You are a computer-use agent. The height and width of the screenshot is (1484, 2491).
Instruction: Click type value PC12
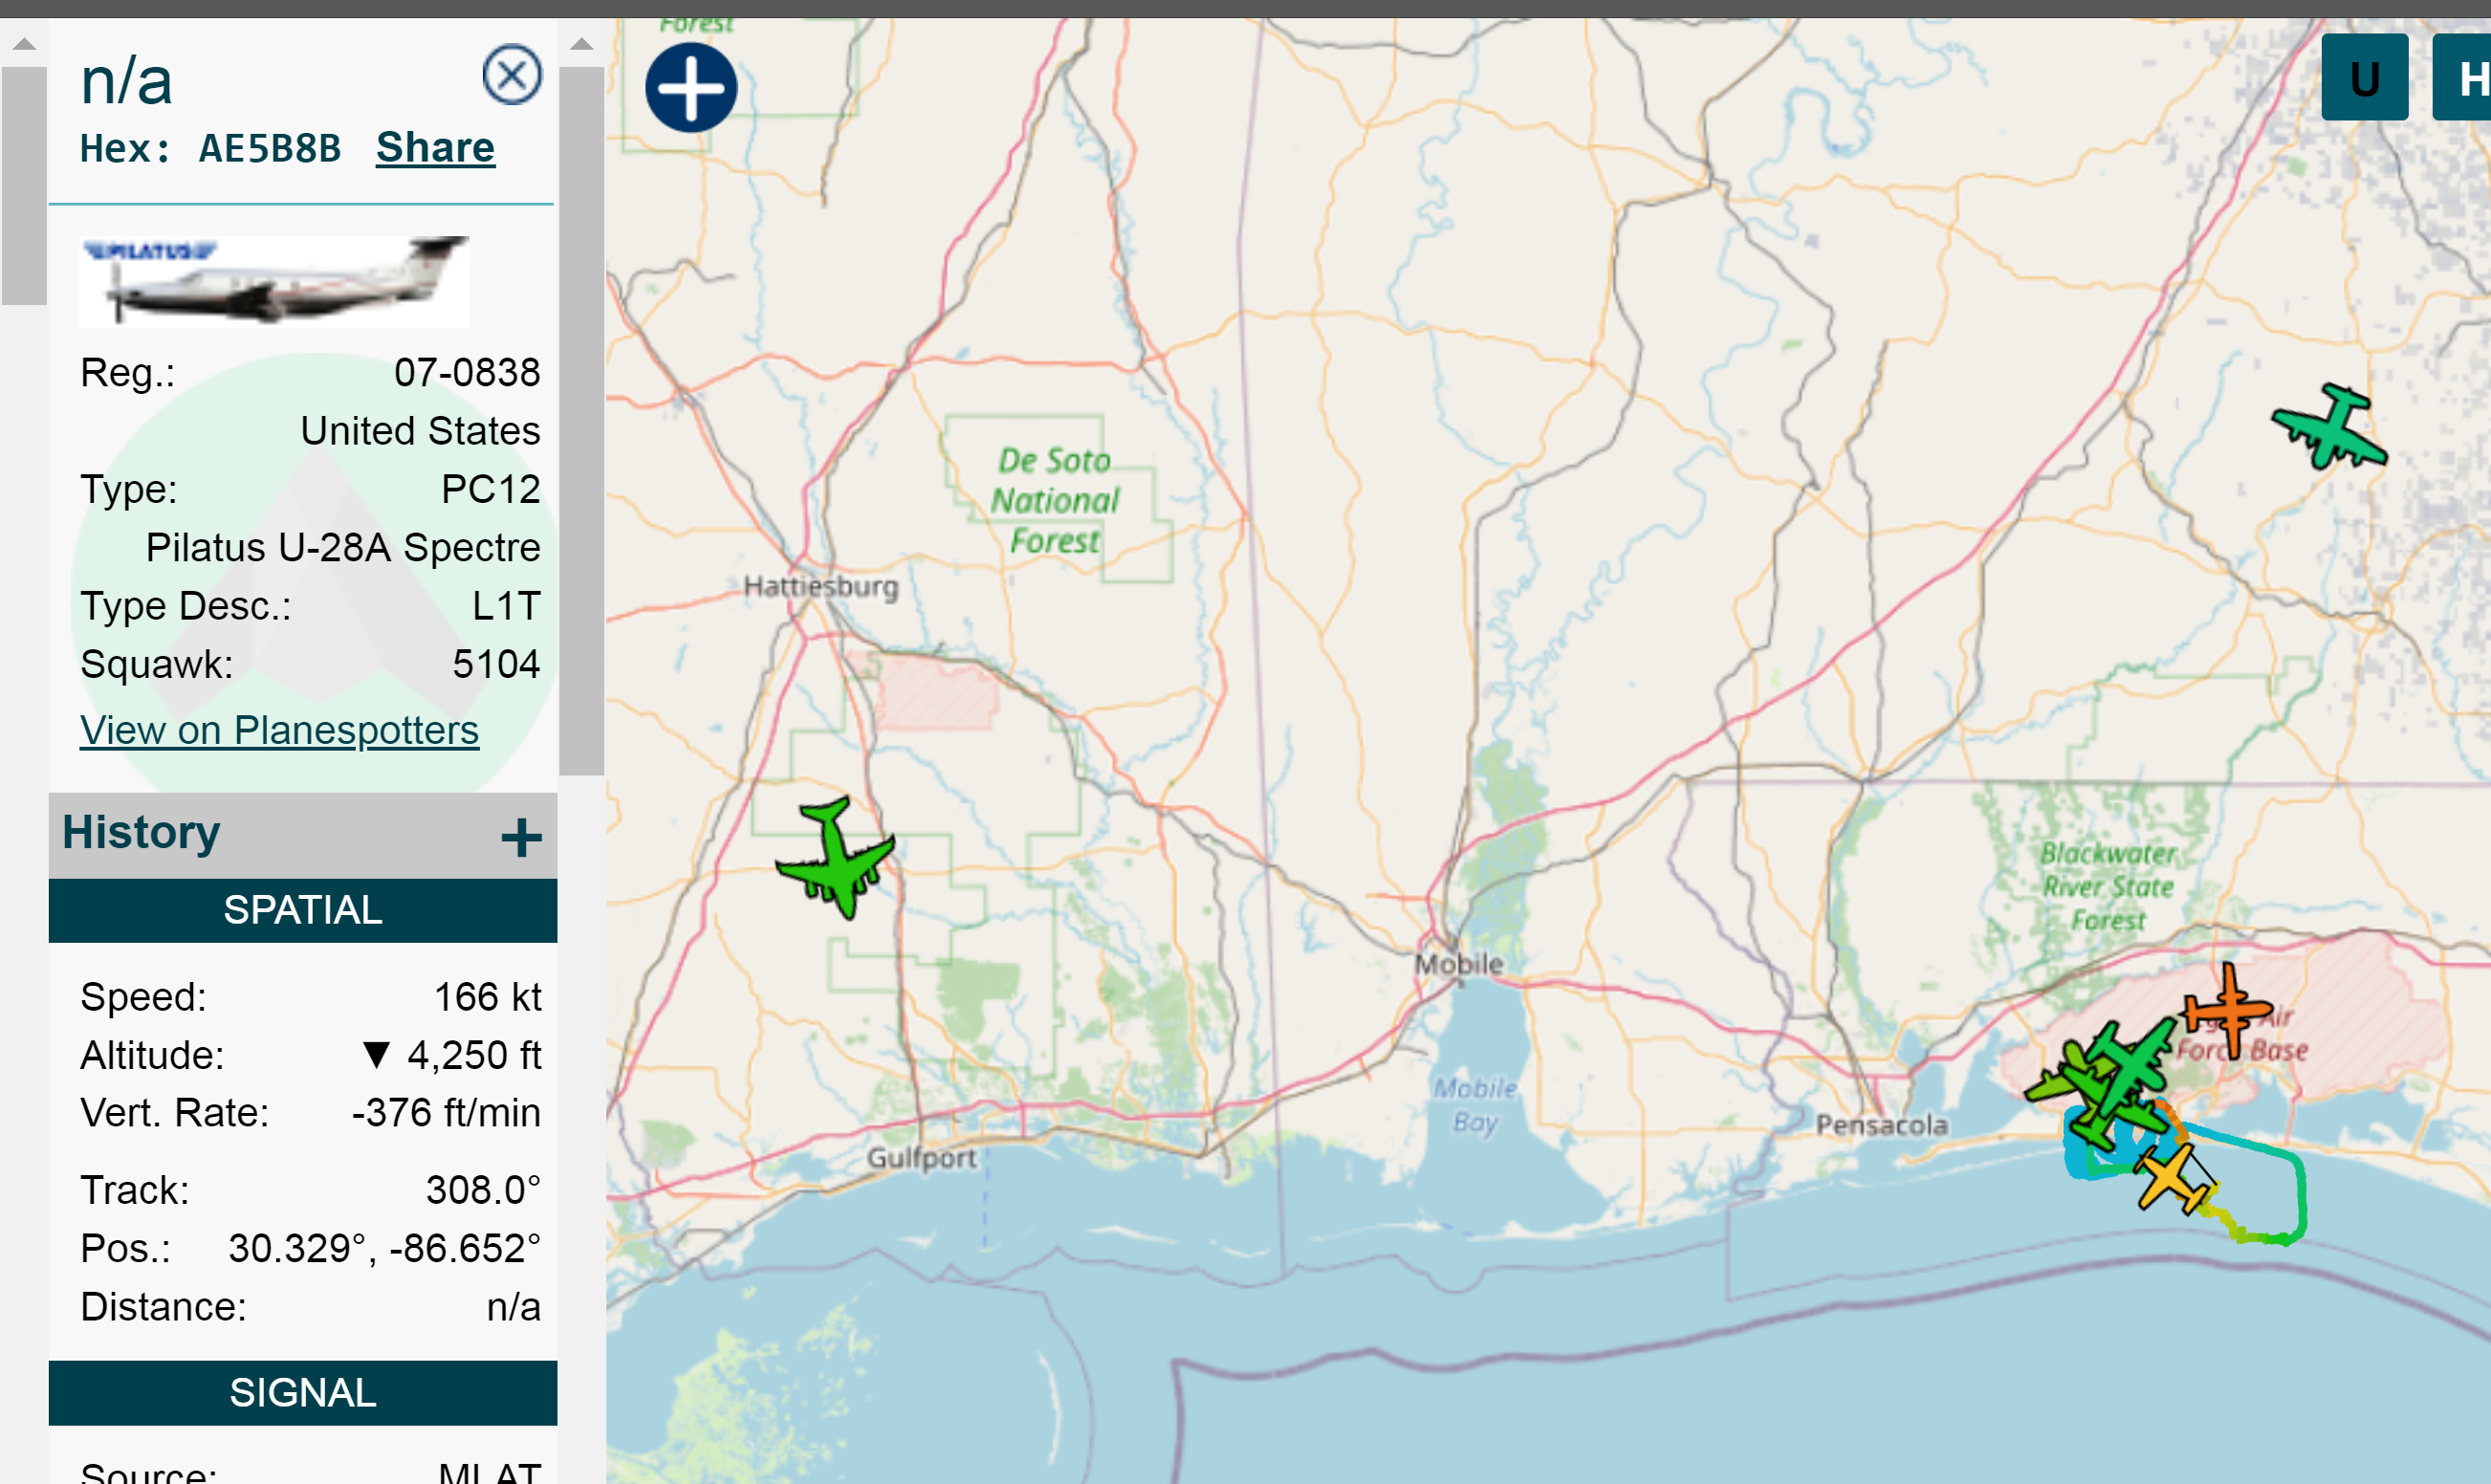(x=491, y=489)
